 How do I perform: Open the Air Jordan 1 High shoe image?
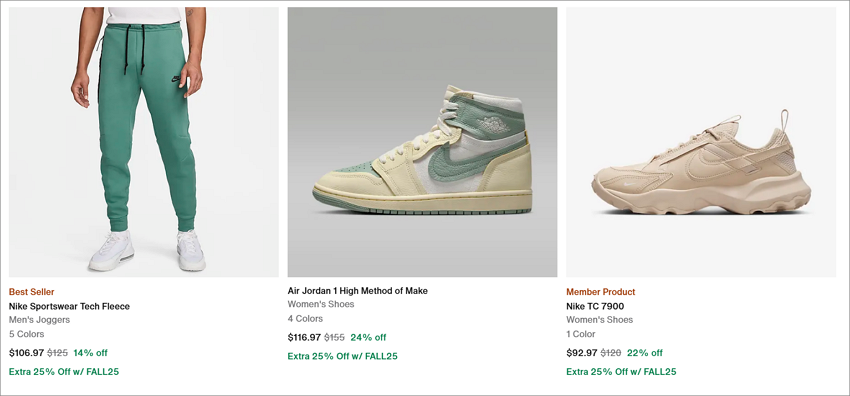(x=422, y=142)
